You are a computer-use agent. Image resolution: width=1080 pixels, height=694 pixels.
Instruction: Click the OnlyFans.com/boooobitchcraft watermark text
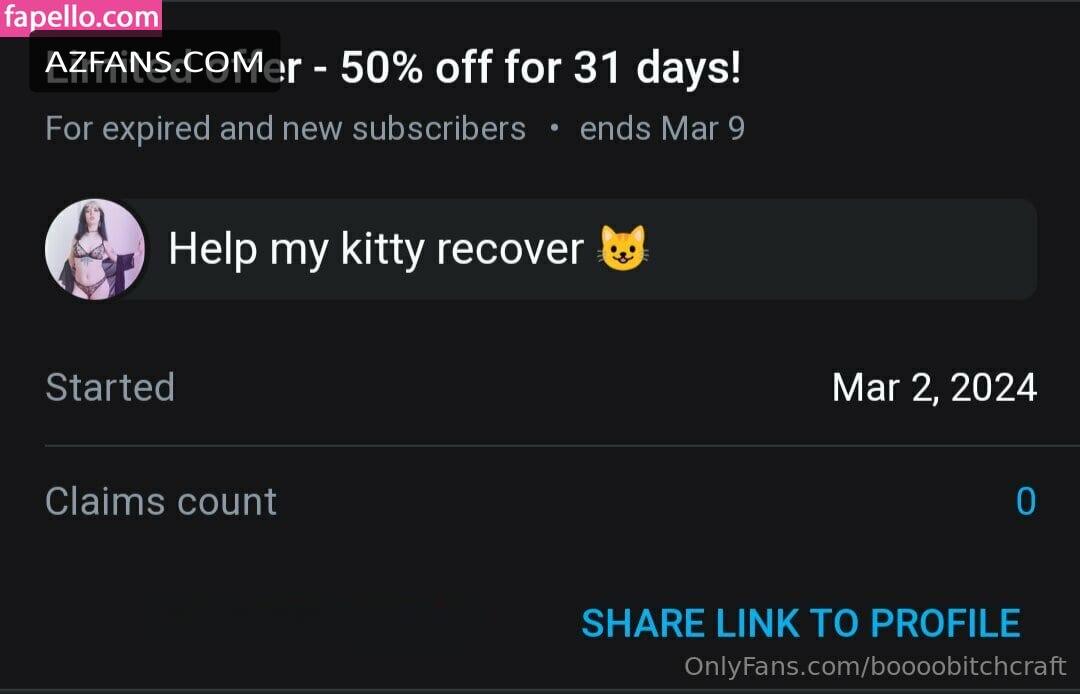pos(875,666)
